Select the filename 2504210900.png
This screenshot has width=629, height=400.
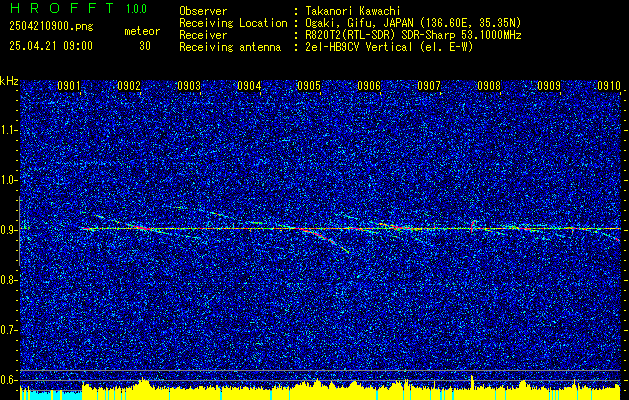coord(51,27)
